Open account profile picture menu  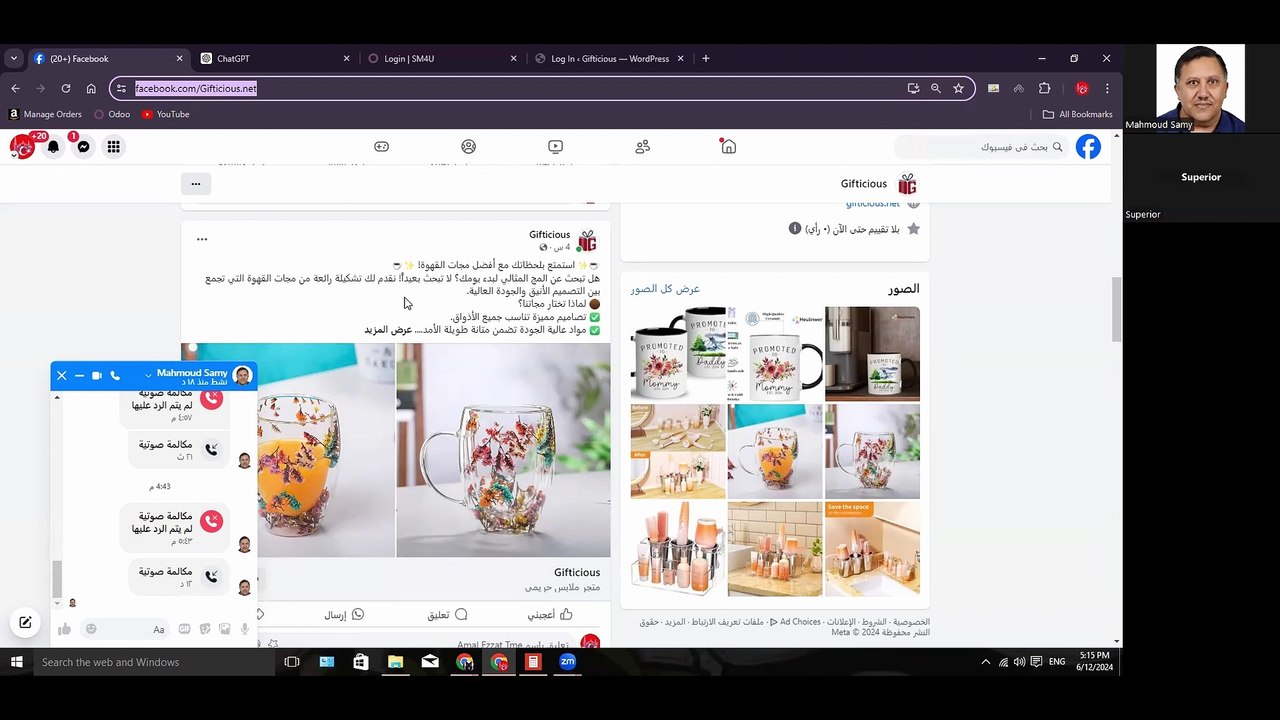[22, 147]
